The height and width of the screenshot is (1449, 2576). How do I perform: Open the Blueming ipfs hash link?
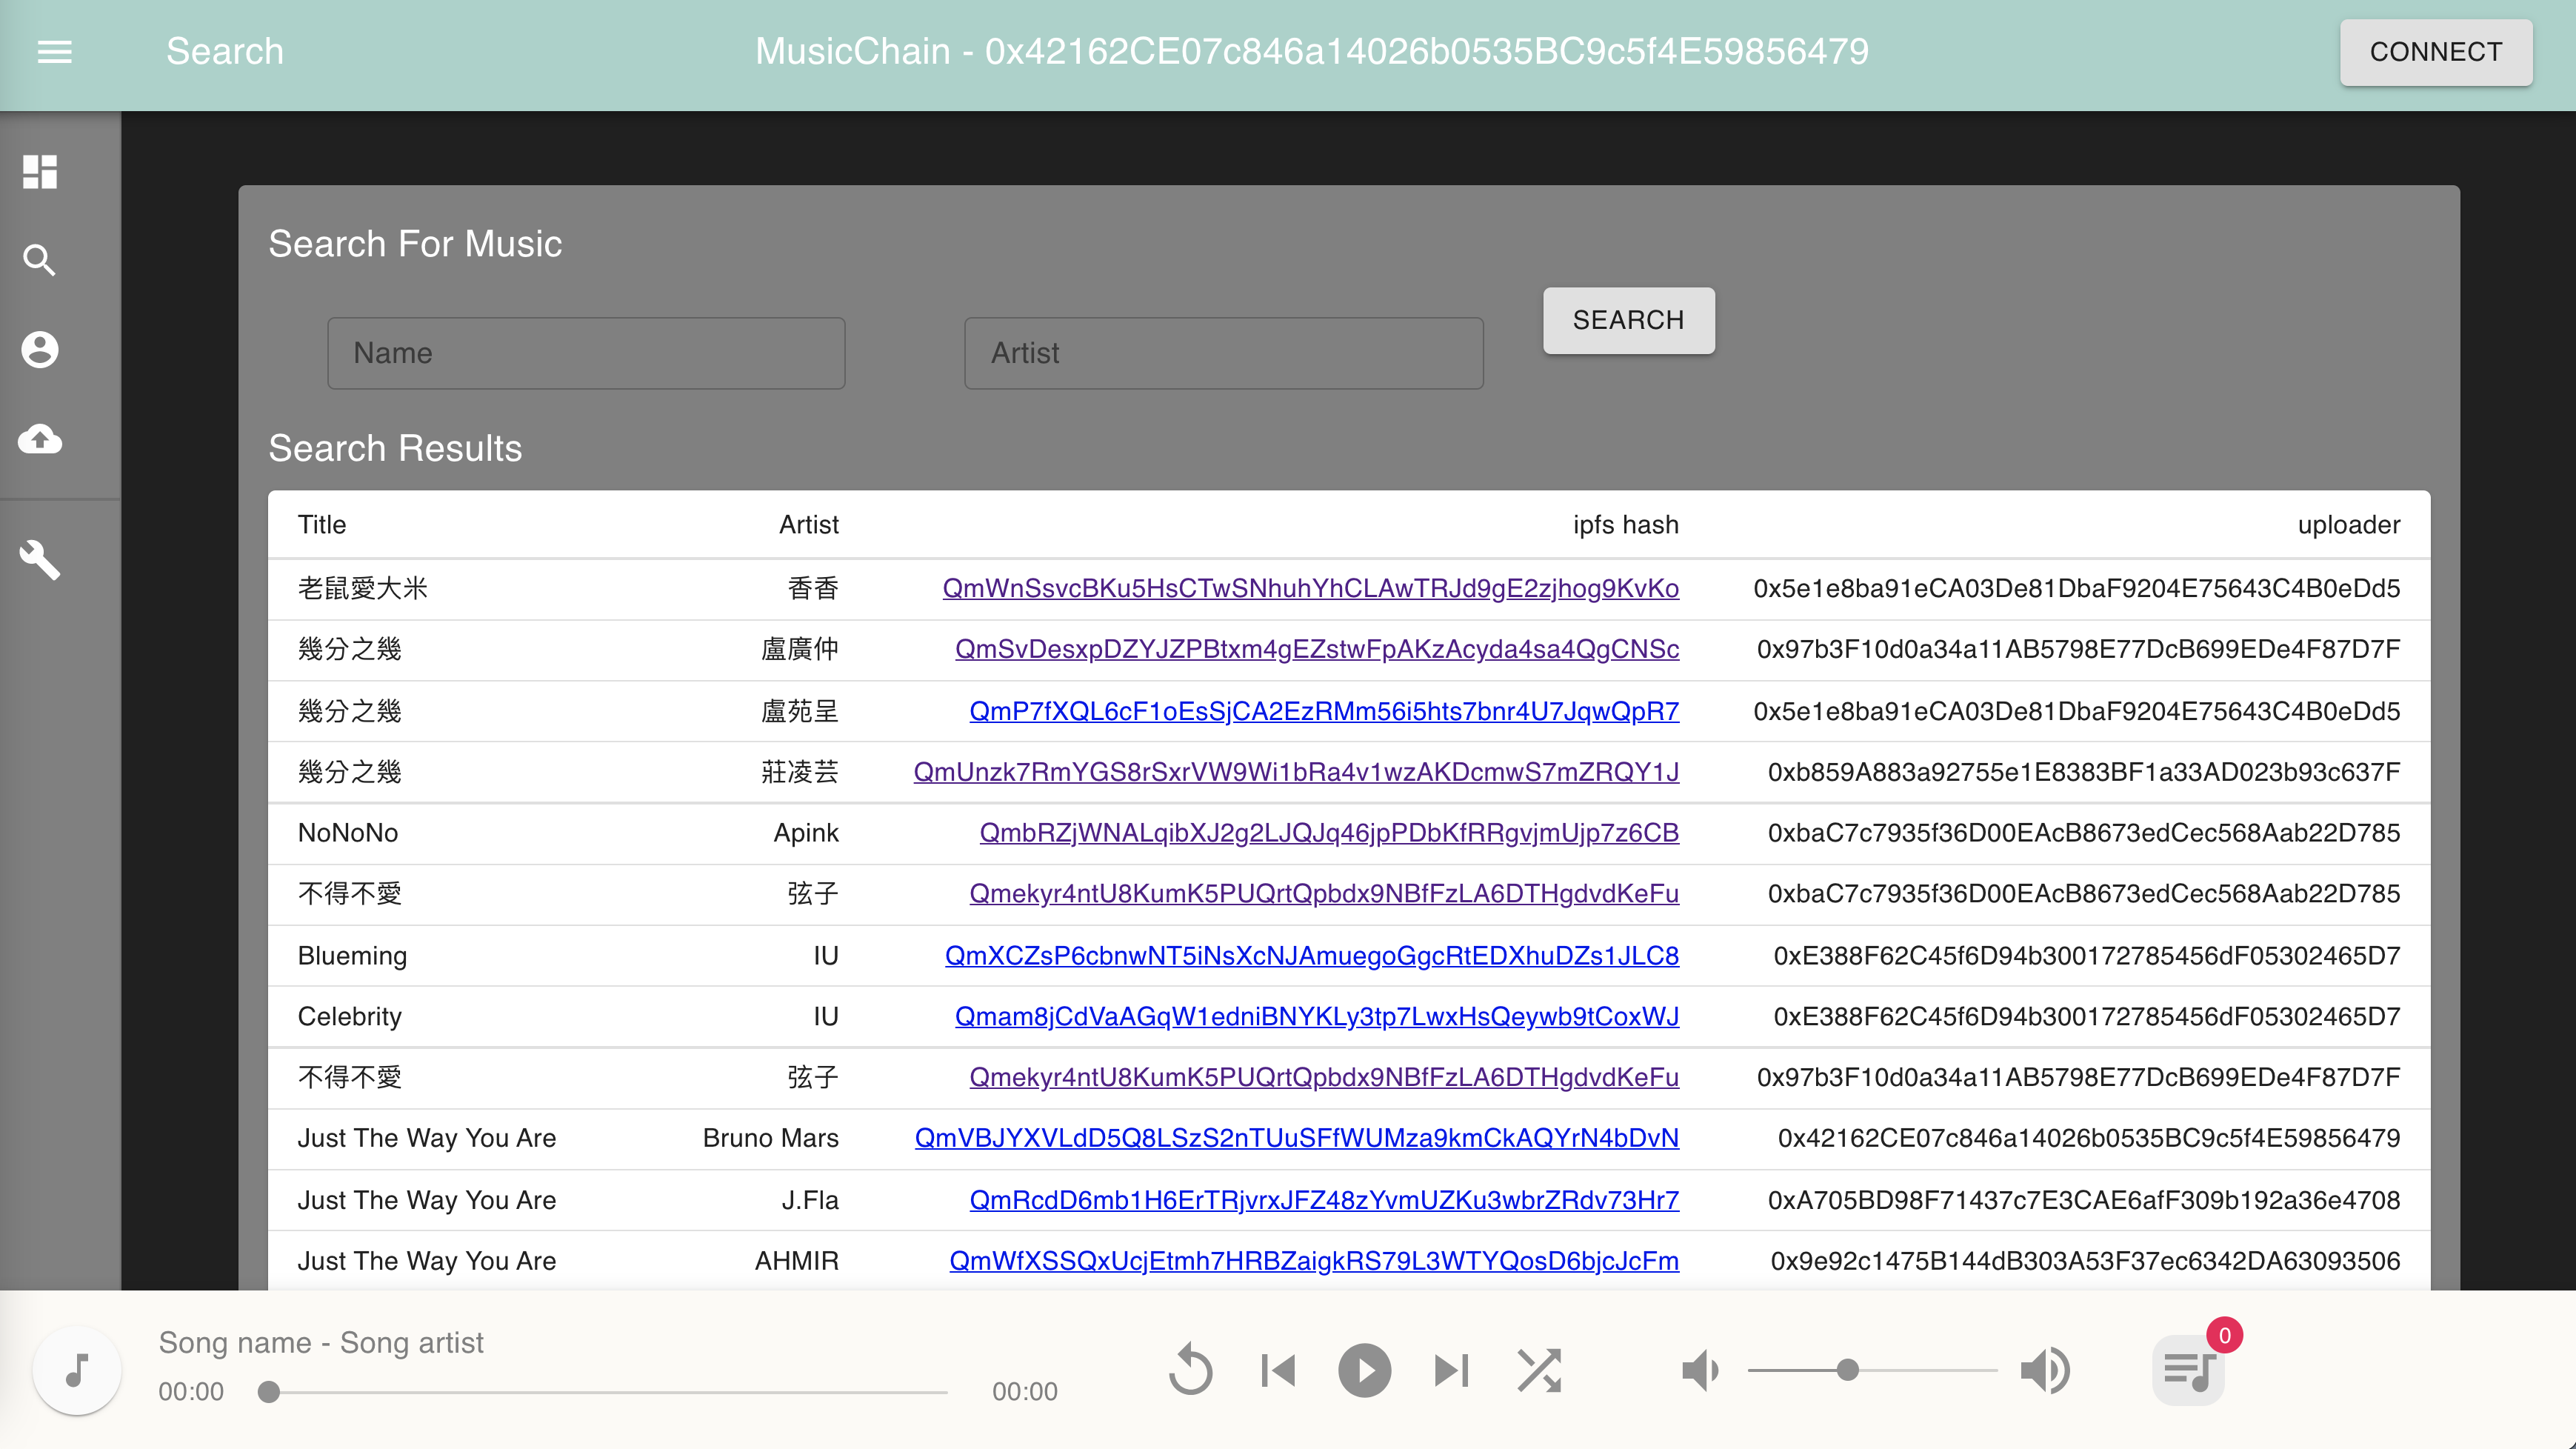(1311, 955)
